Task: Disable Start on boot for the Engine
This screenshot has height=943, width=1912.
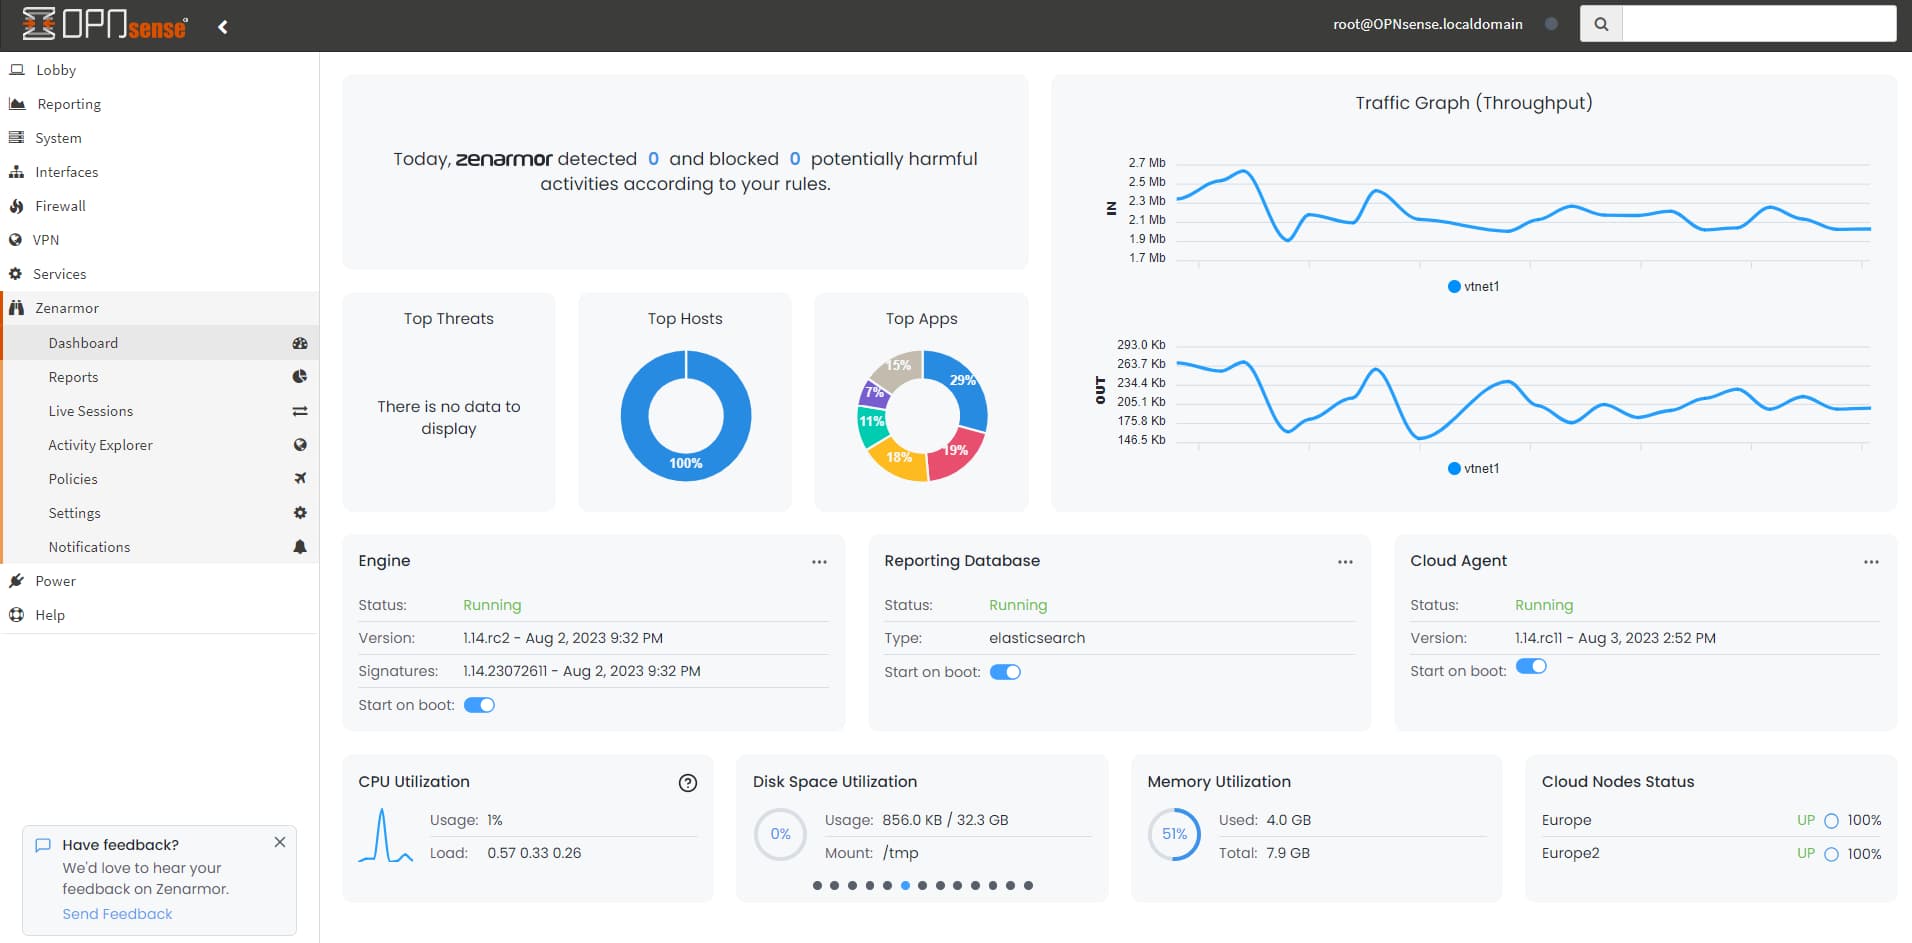Action: click(x=480, y=705)
